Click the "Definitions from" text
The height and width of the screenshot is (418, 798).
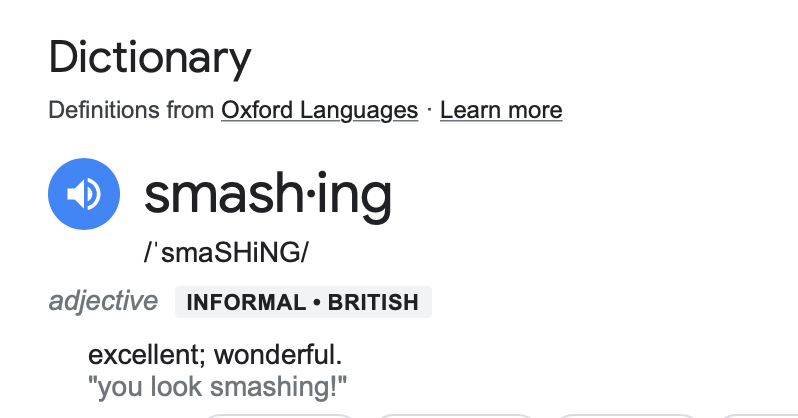click(131, 110)
